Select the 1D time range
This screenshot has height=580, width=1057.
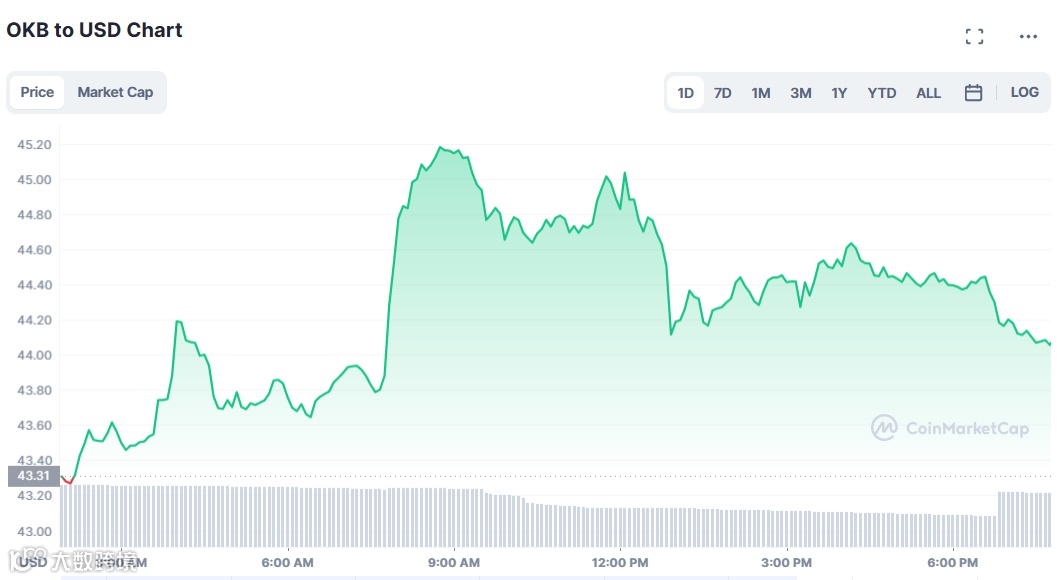click(686, 93)
